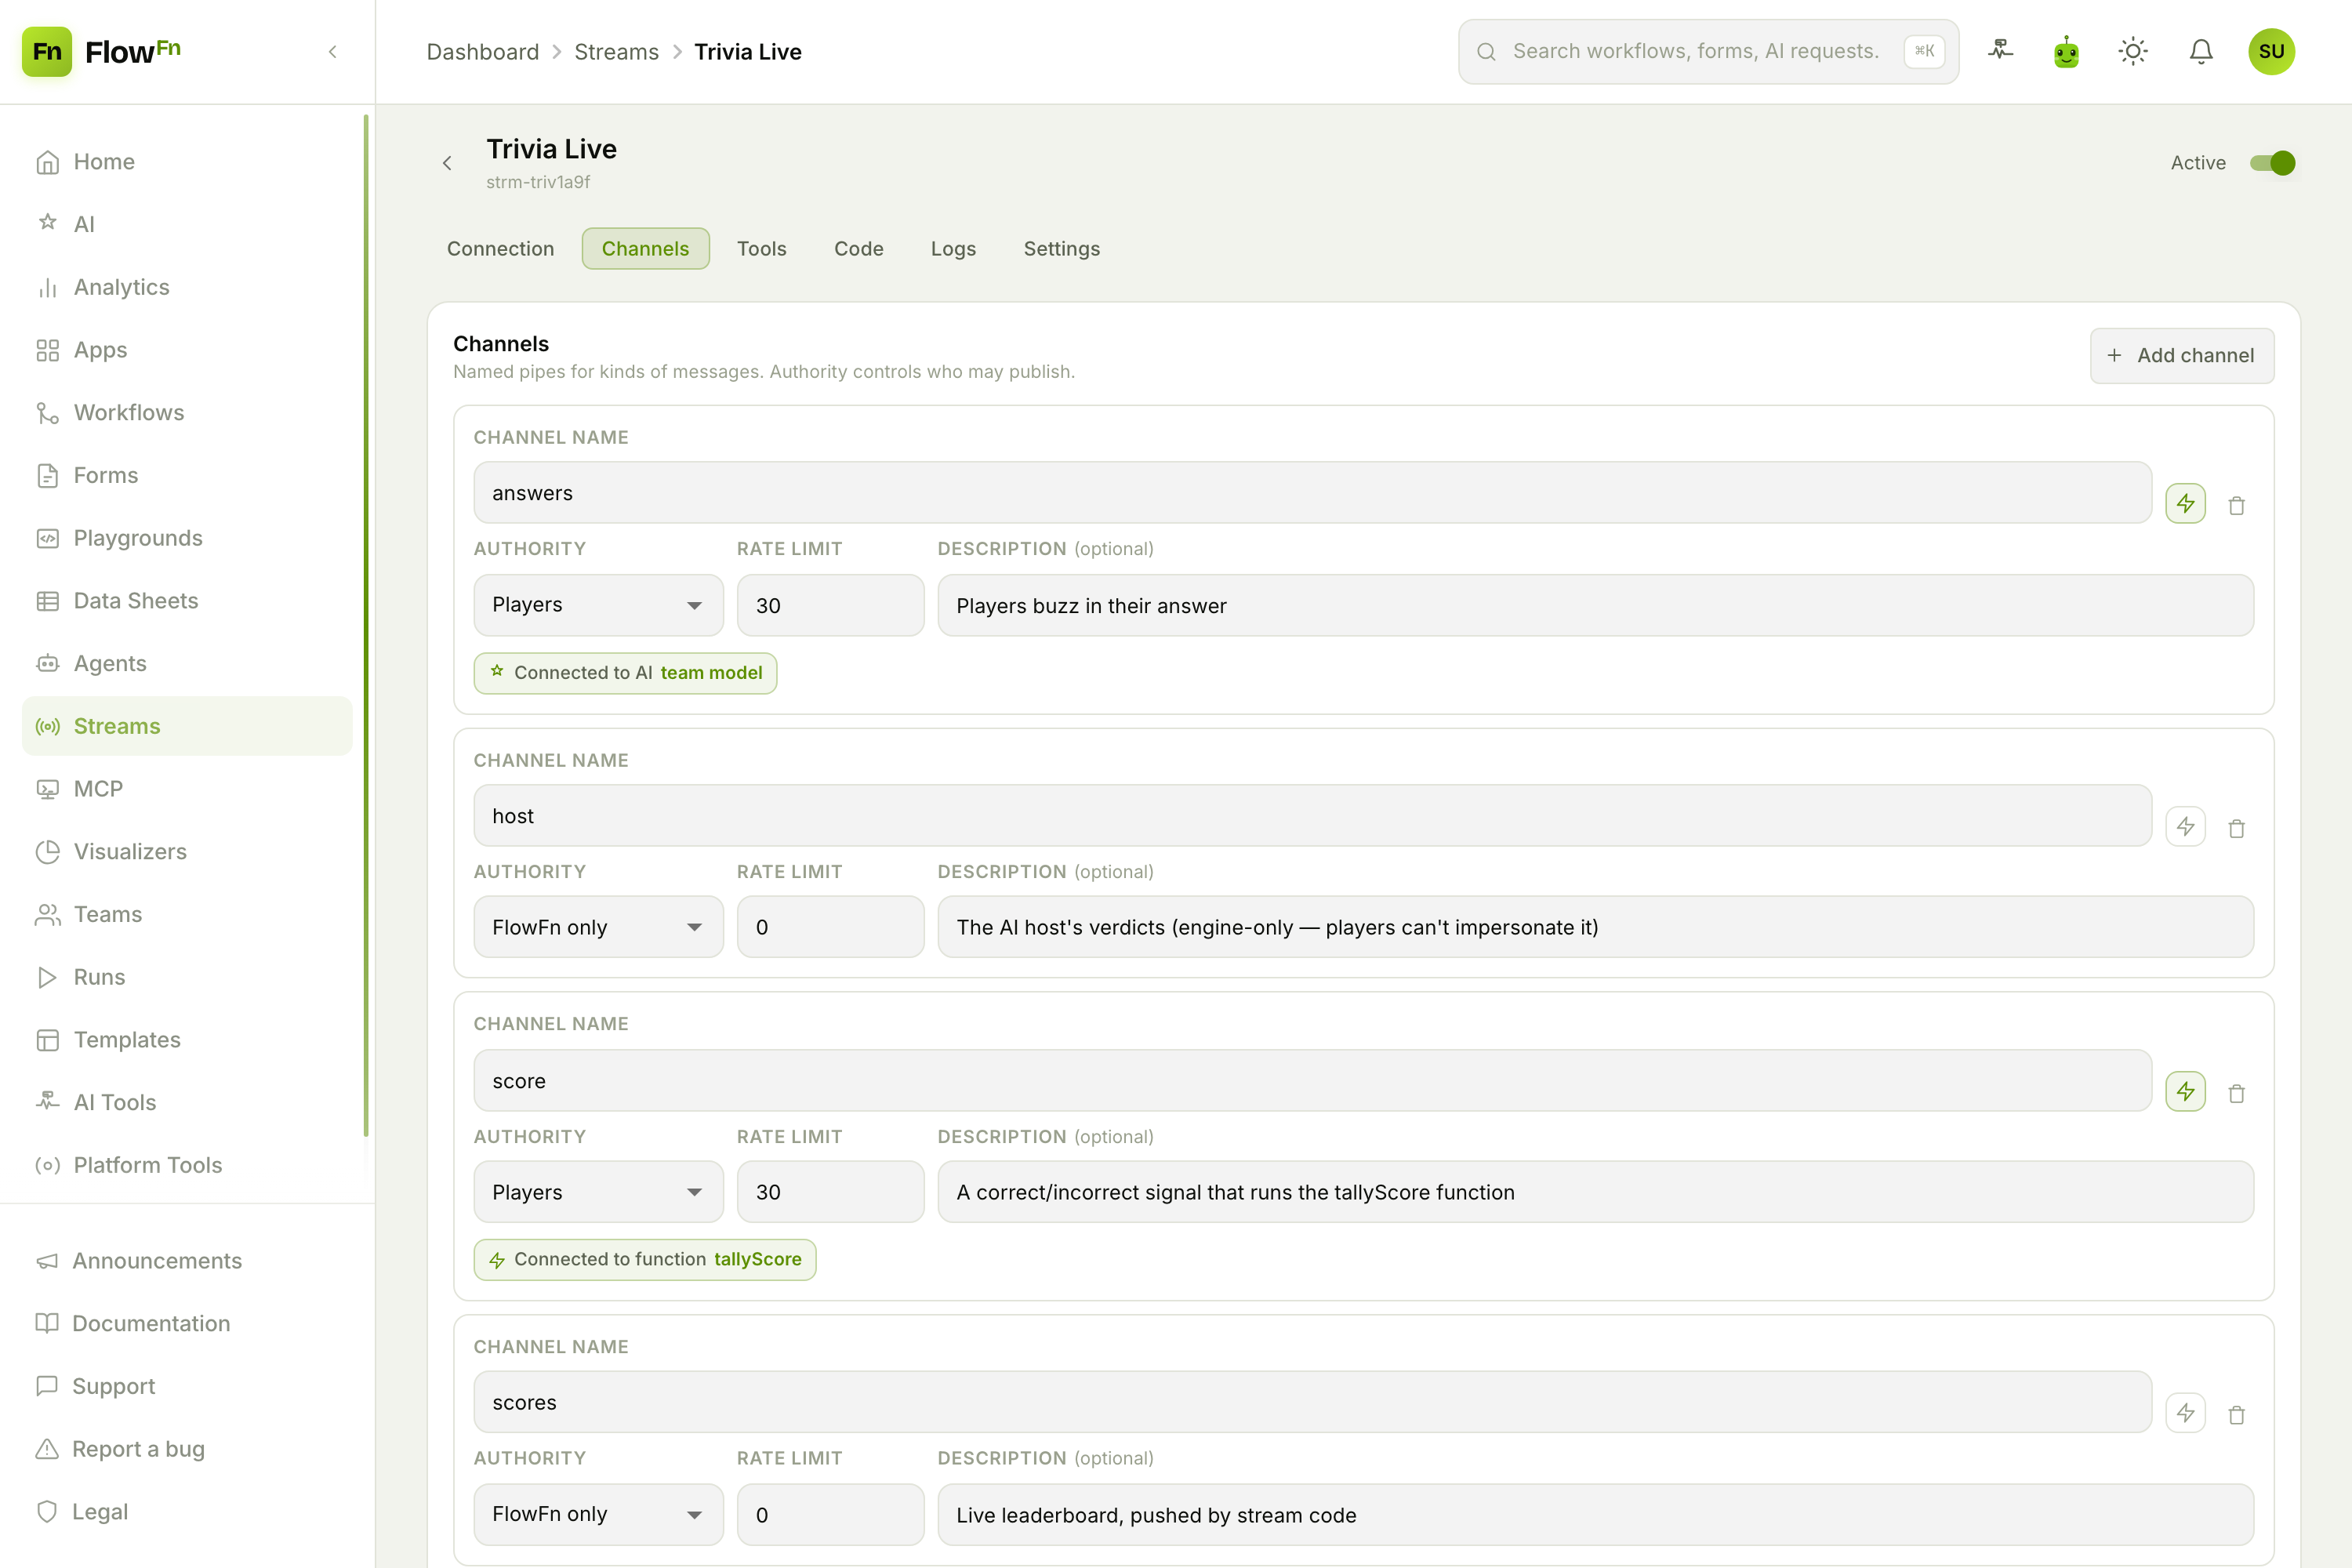Viewport: 2352px width, 1568px height.
Task: Open Runs in the sidebar
Action: coord(187,976)
